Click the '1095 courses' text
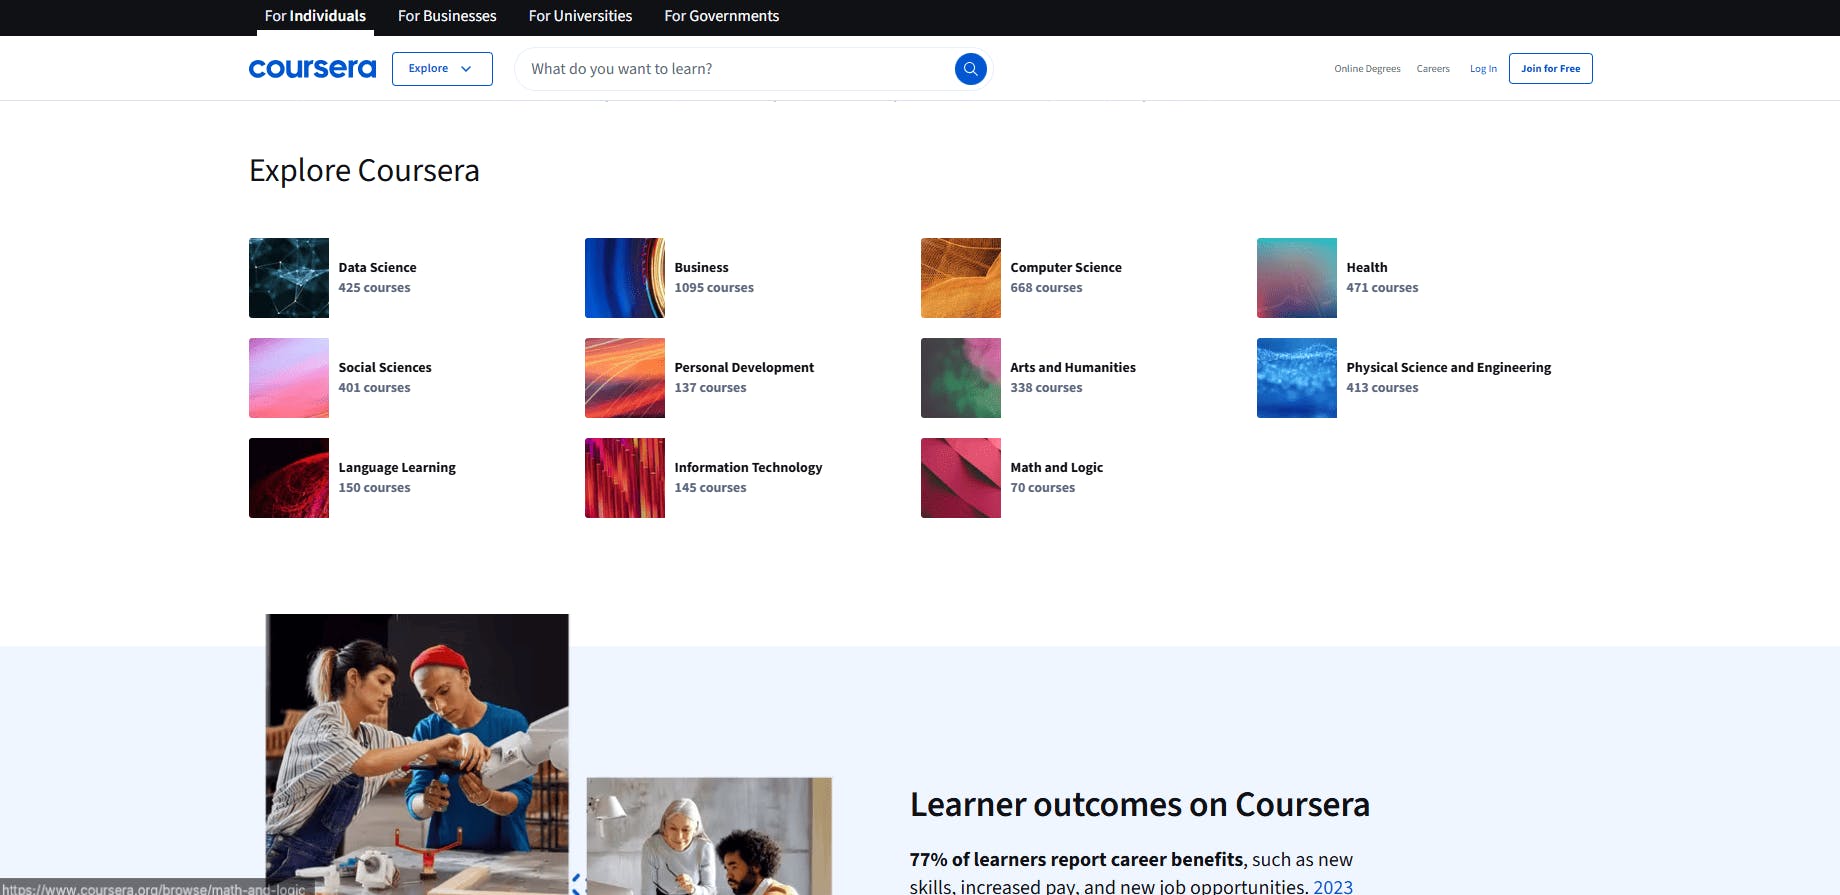The width and height of the screenshot is (1840, 895). 714,288
